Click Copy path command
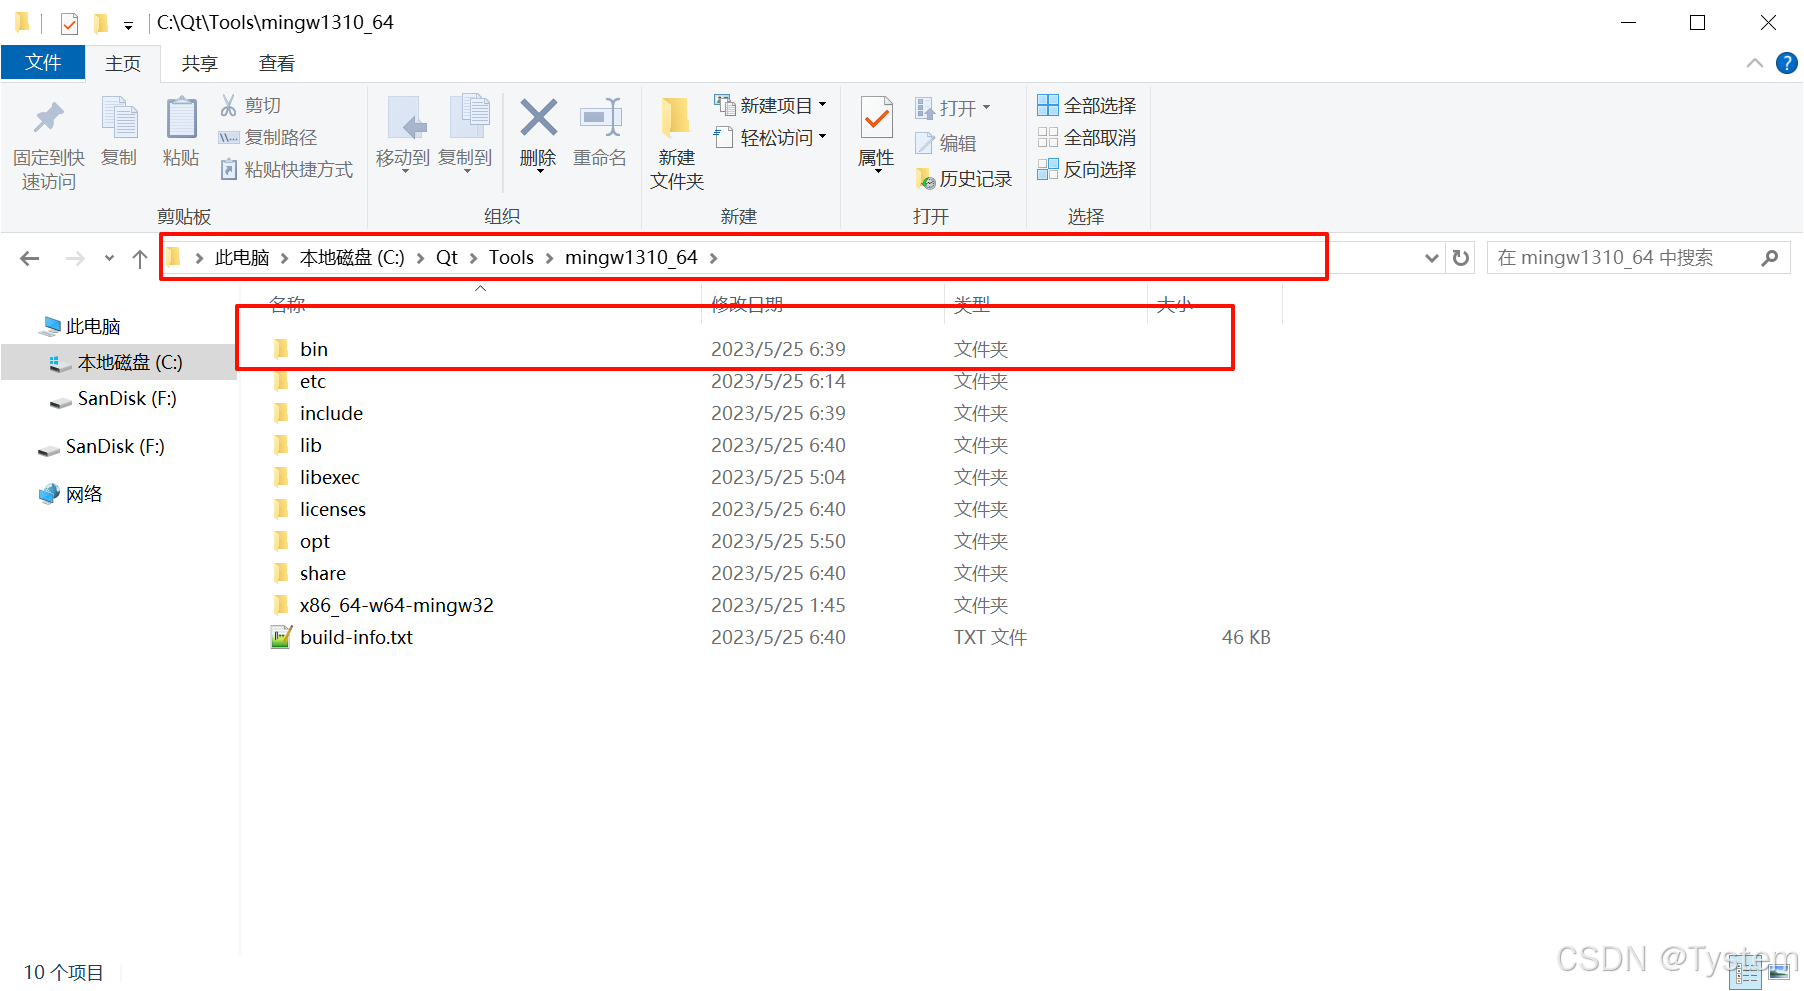 click(268, 137)
